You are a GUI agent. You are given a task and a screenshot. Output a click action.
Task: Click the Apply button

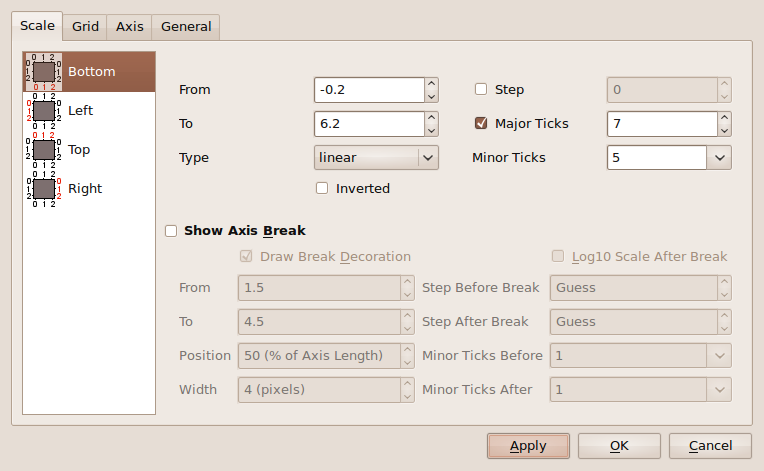pyautogui.click(x=528, y=446)
